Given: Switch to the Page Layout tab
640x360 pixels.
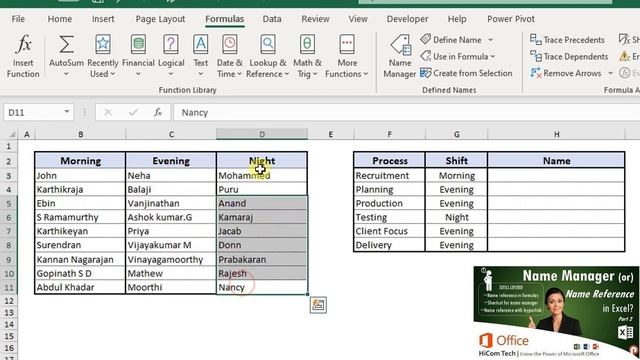Looking at the screenshot, I should point(160,19).
